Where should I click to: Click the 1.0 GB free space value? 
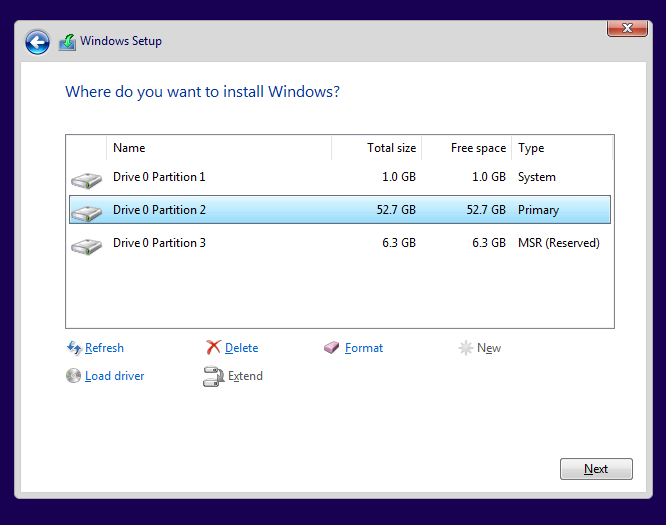pyautogui.click(x=489, y=177)
